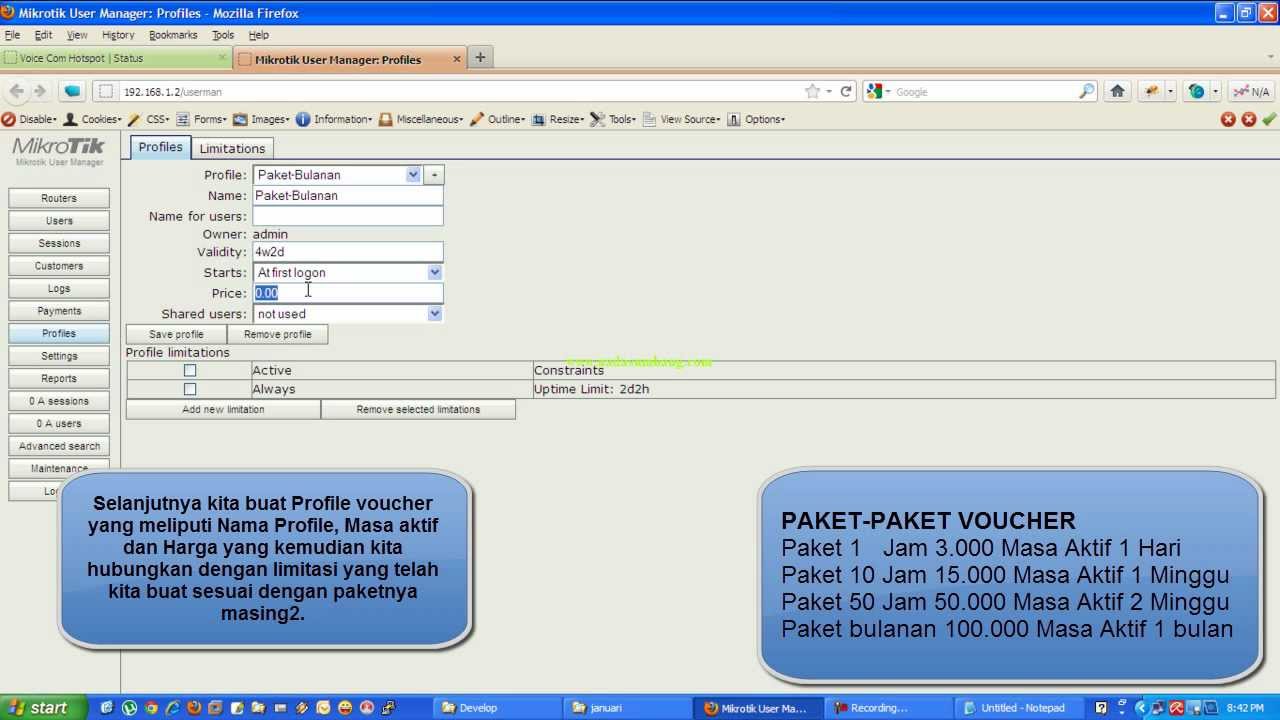Screen dimensions: 1280x720
Task: Click the Validity field showing 4w2d
Action: [x=348, y=252]
